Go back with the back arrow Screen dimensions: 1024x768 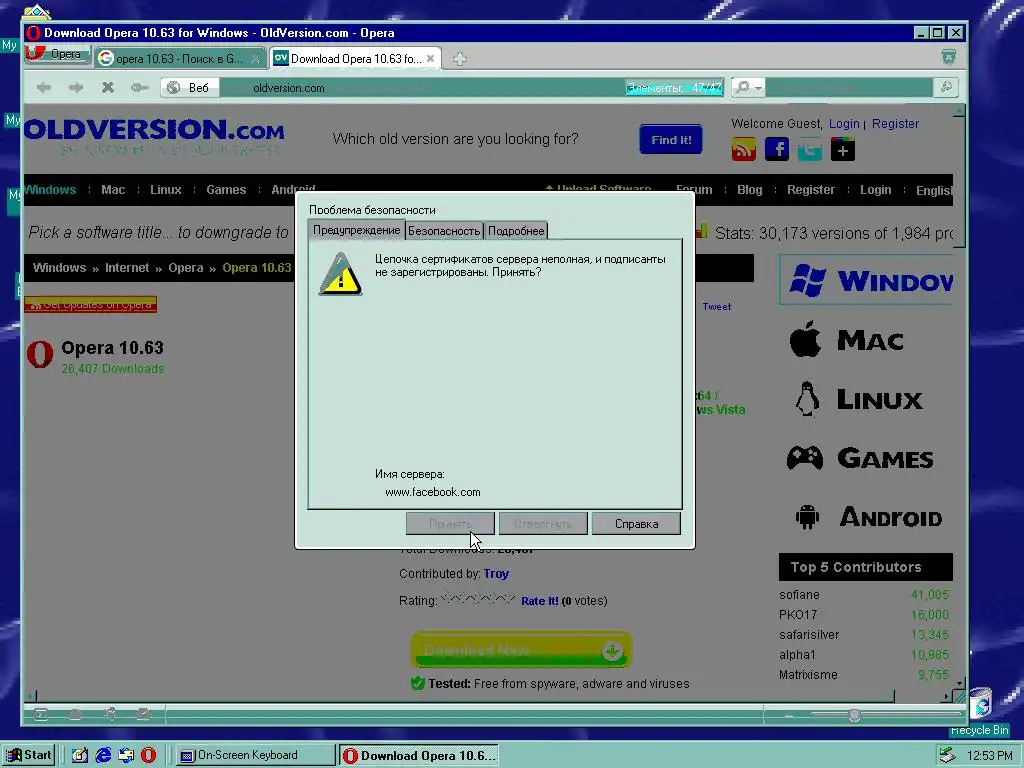pyautogui.click(x=44, y=88)
